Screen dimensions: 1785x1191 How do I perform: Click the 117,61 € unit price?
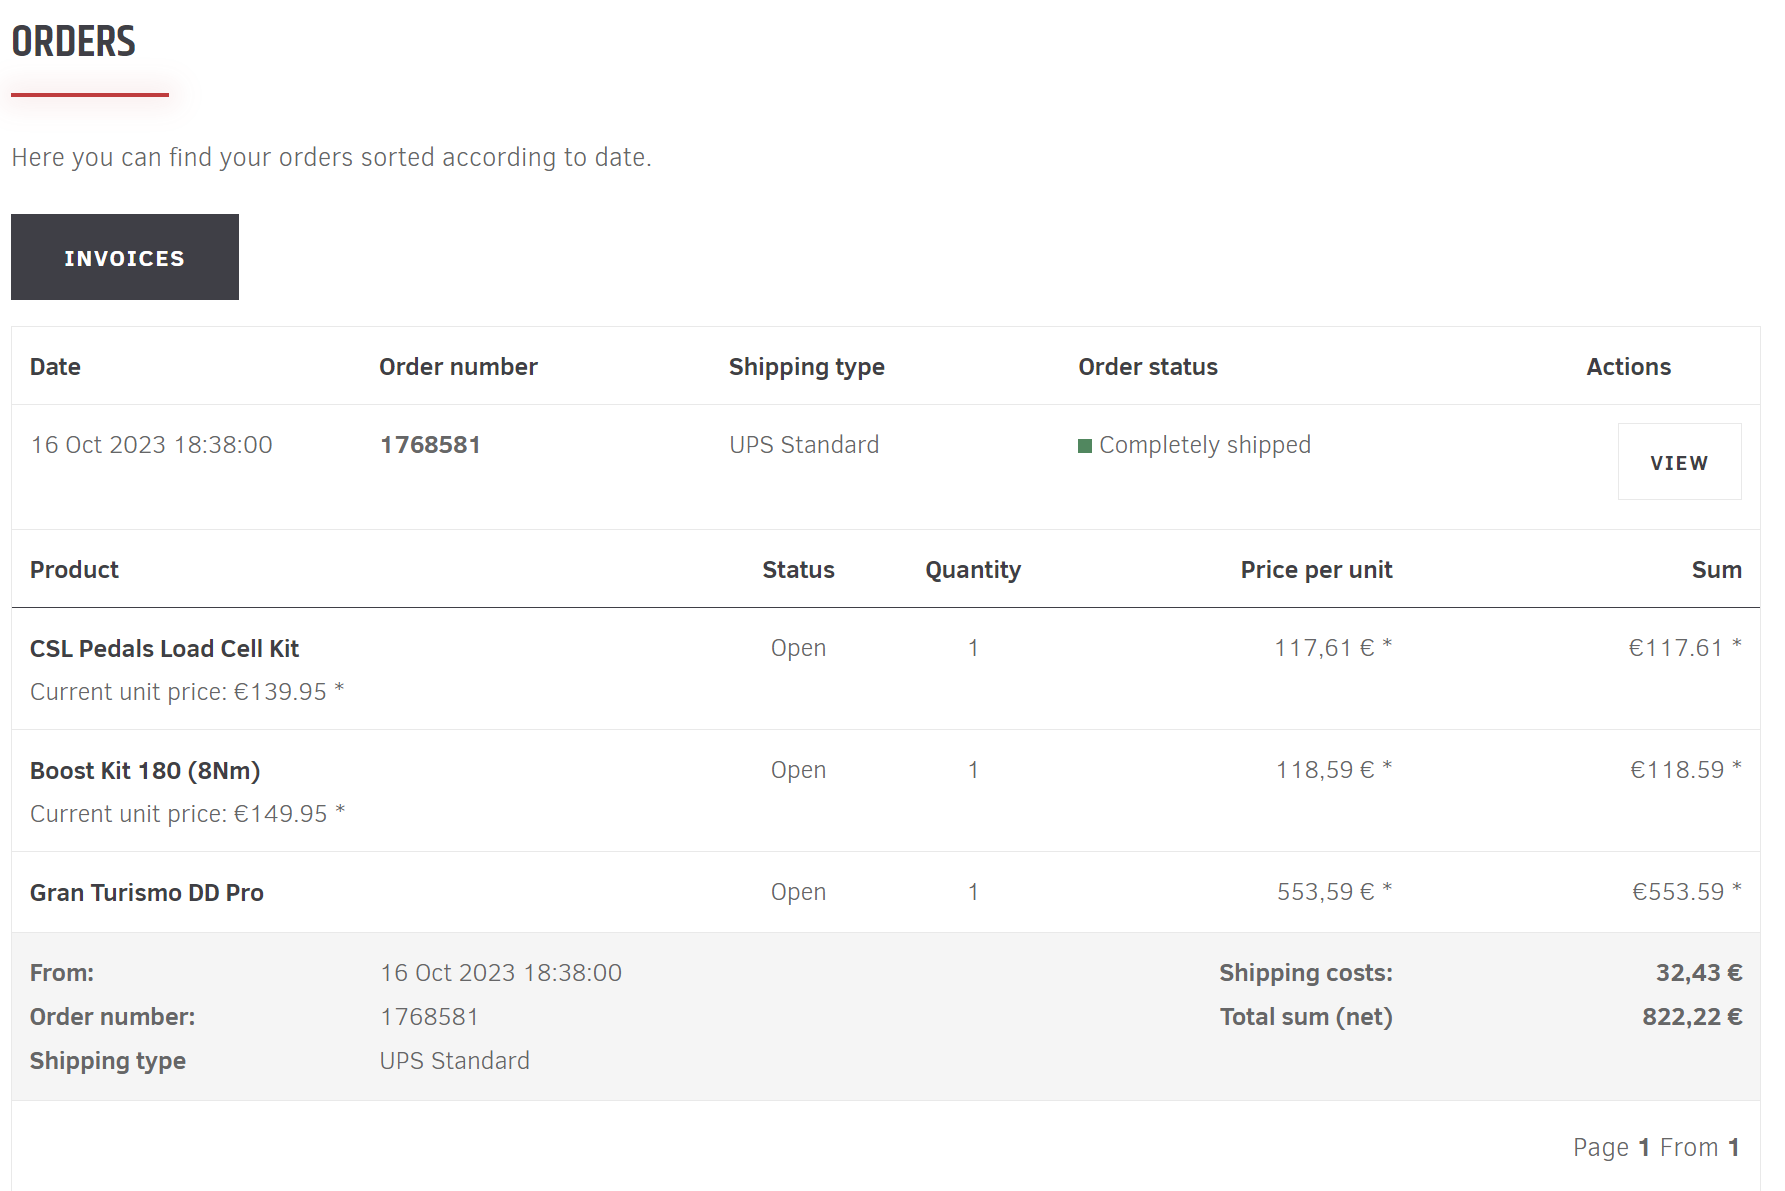coord(1333,648)
